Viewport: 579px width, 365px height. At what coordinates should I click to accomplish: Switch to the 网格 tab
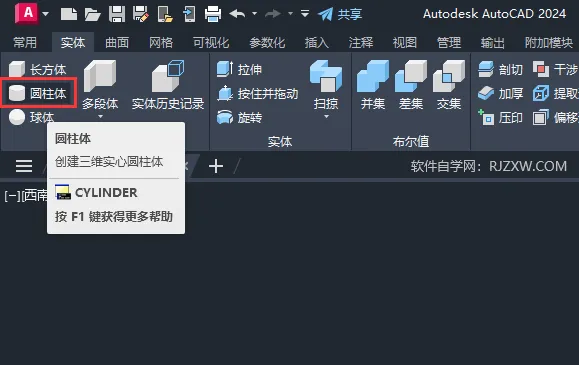(161, 42)
